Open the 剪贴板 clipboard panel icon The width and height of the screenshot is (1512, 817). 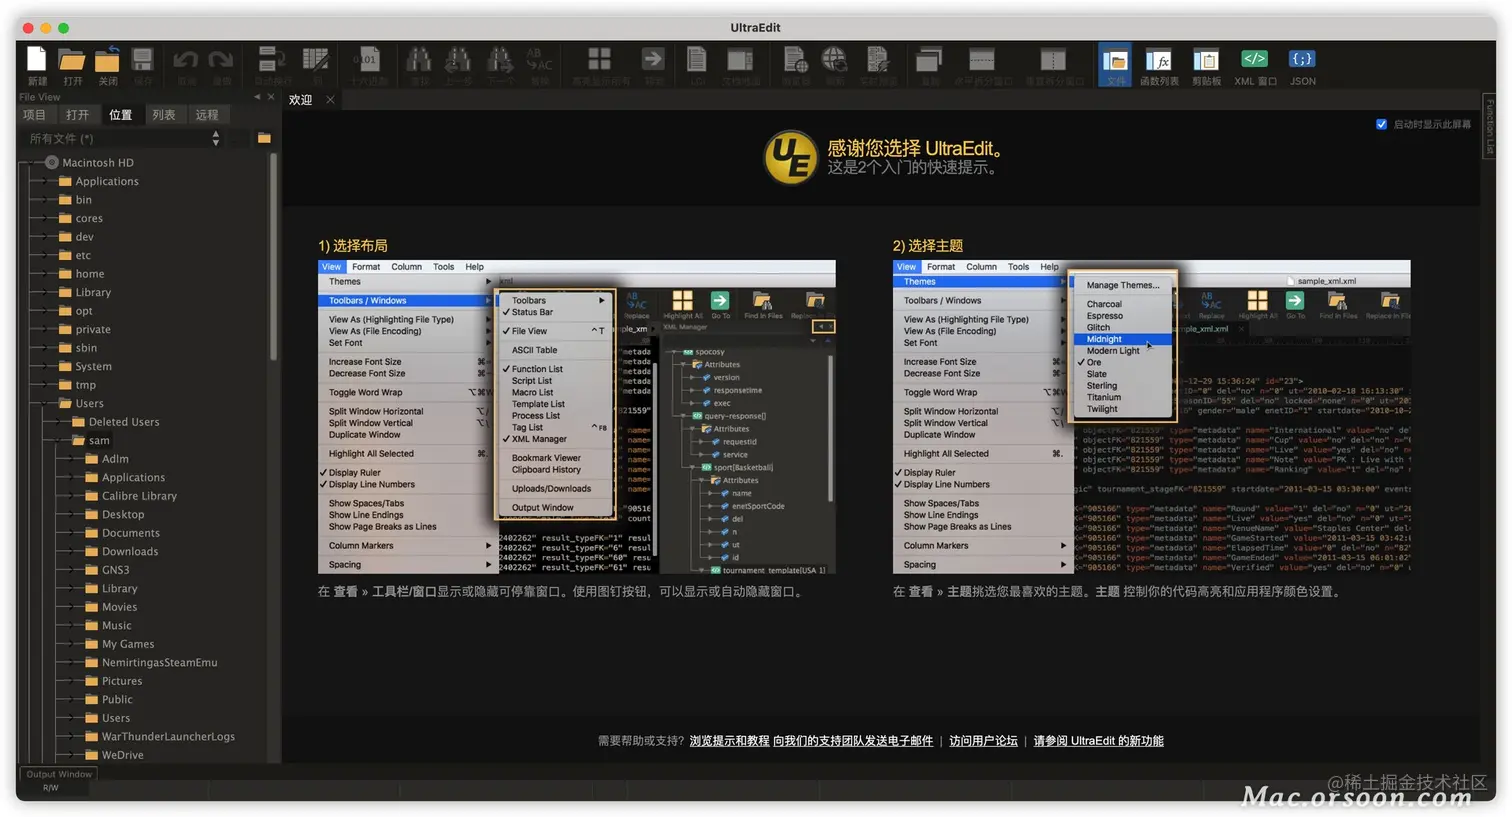coord(1206,65)
